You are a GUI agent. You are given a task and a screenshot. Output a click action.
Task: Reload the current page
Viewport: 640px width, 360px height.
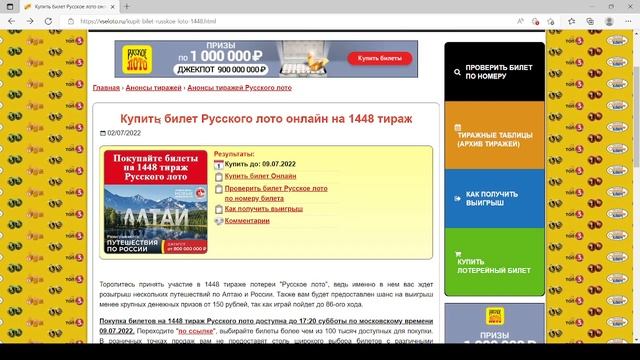48,21
